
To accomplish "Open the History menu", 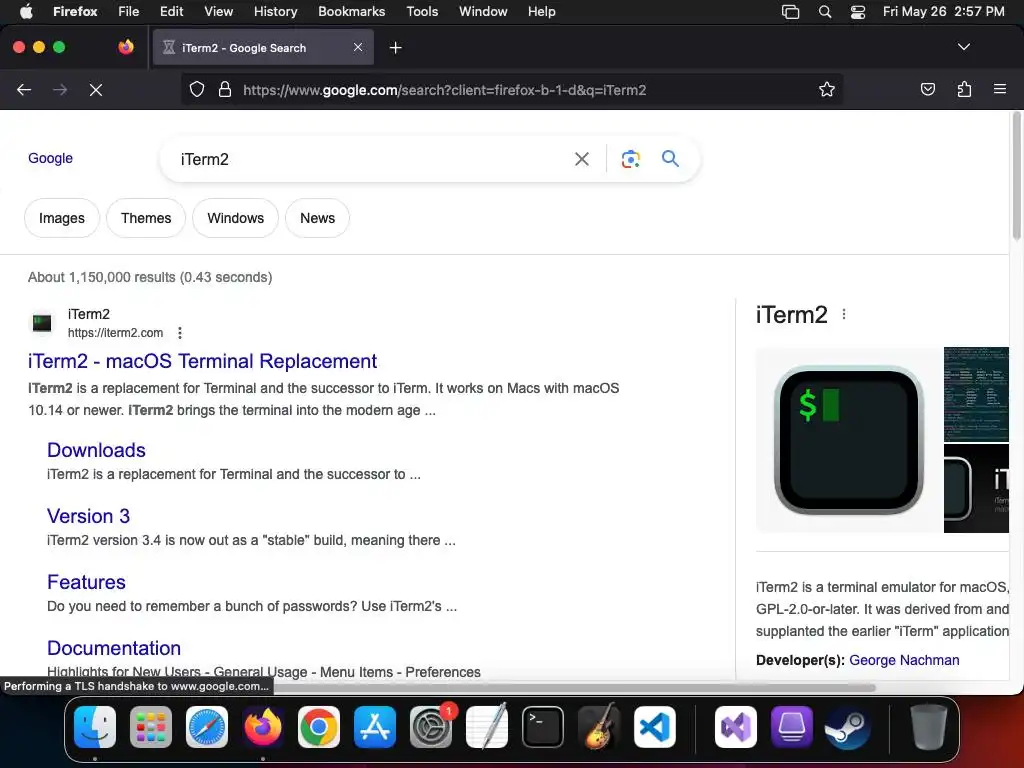I will pos(275,11).
